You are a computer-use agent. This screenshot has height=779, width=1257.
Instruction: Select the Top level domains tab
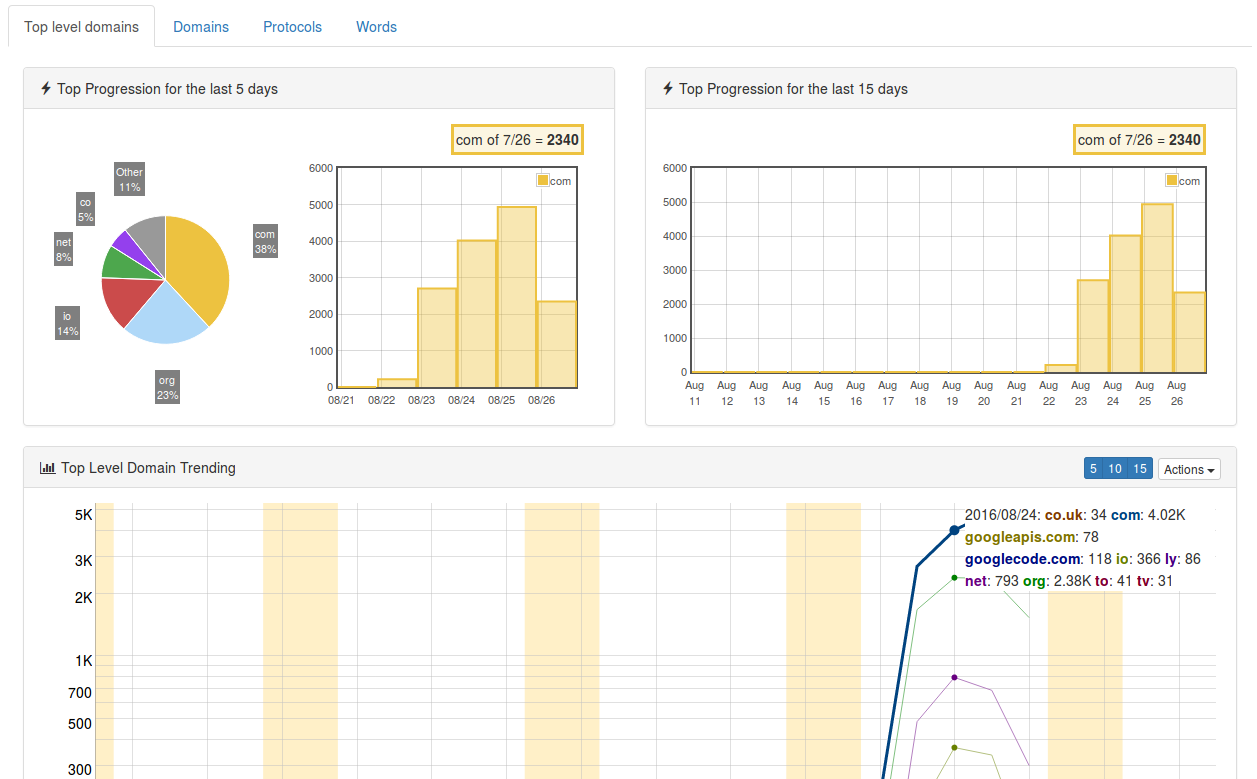[x=82, y=27]
